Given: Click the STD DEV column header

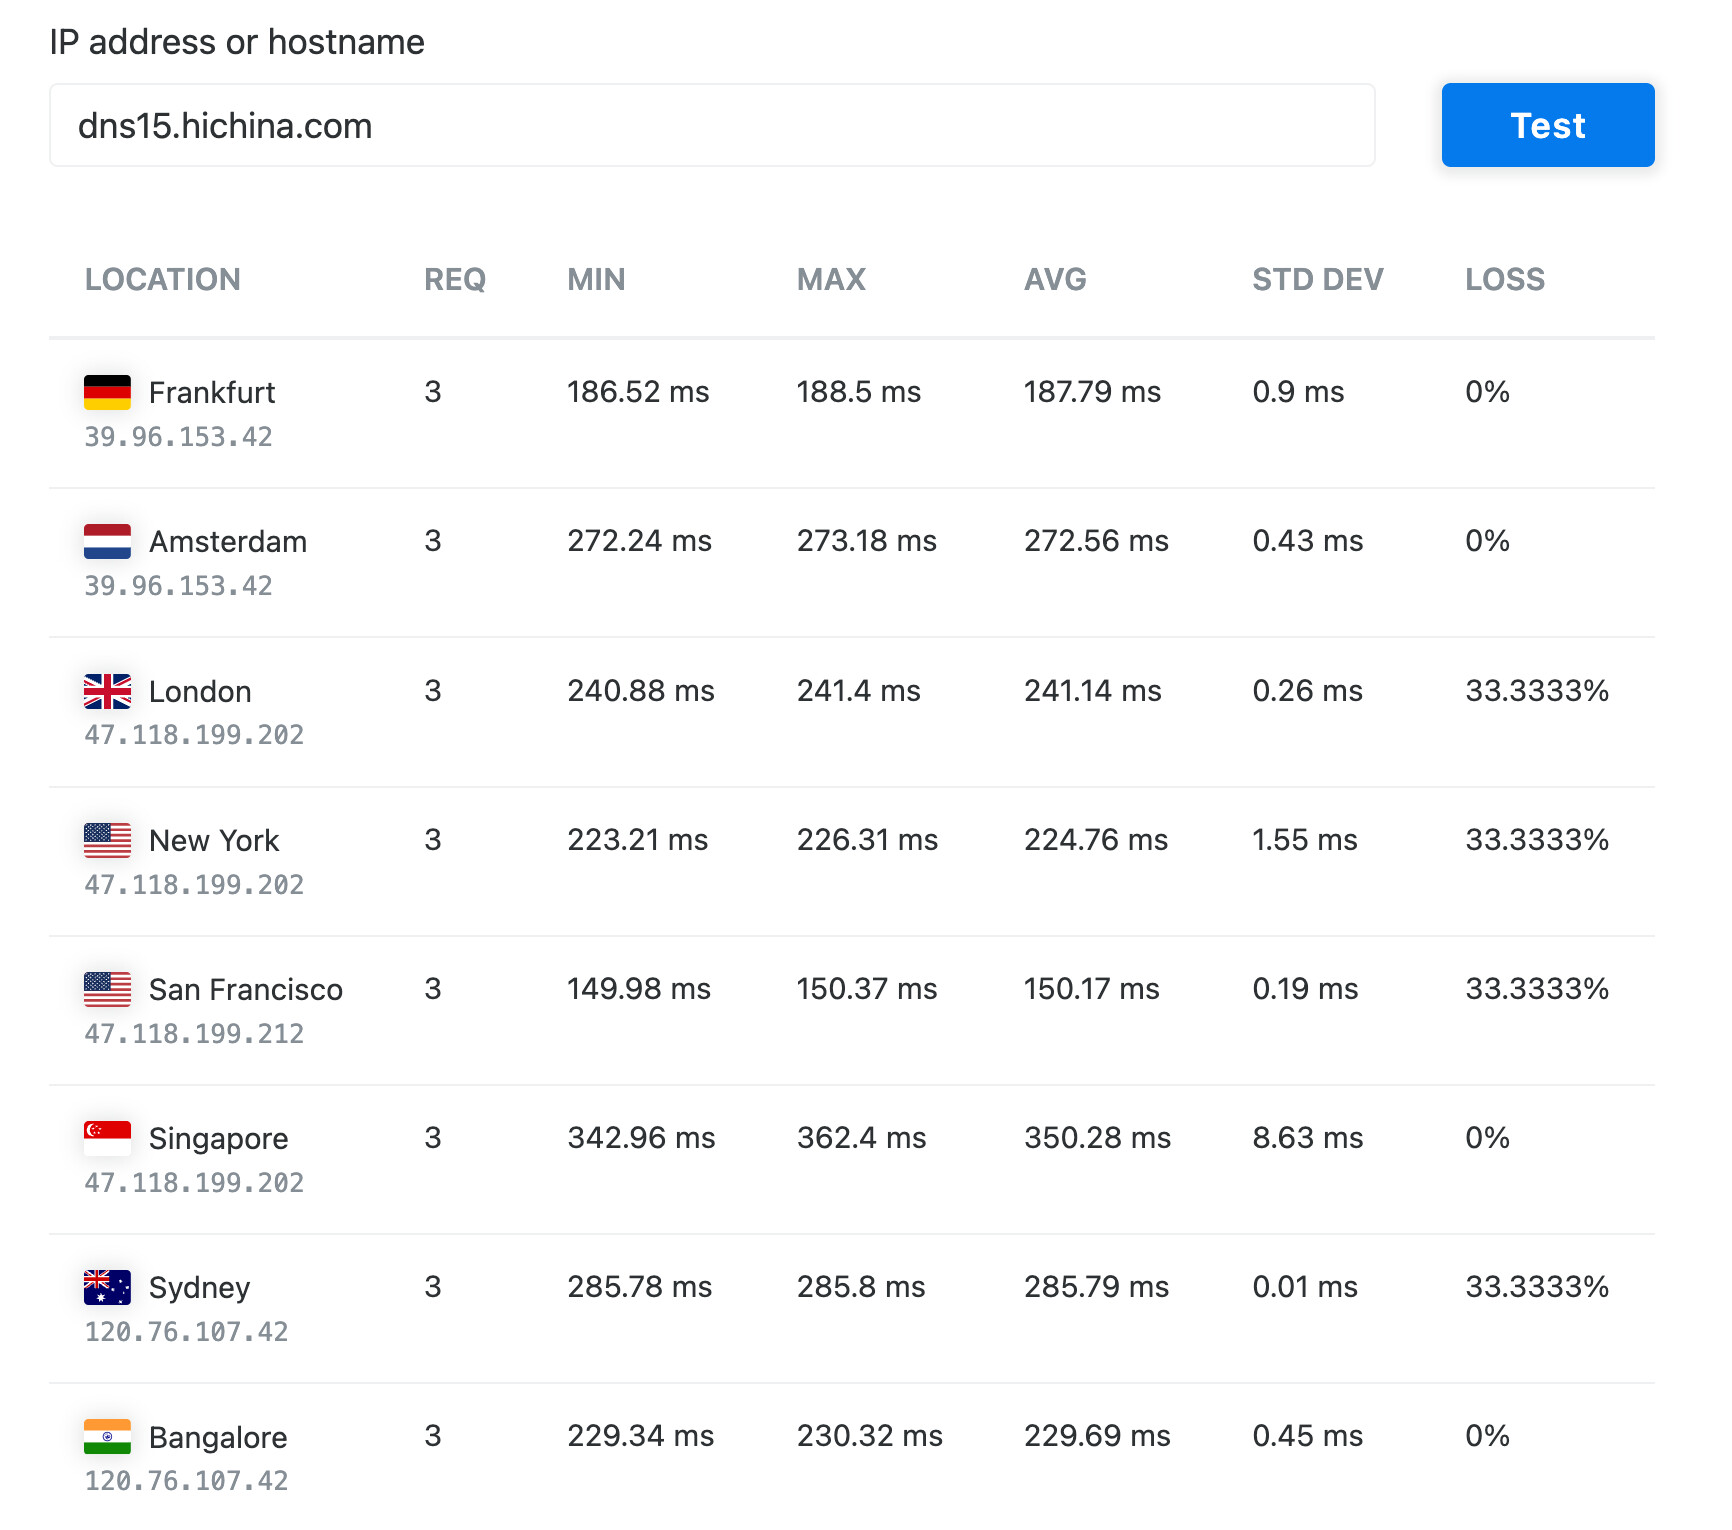Looking at the screenshot, I should click(1317, 280).
